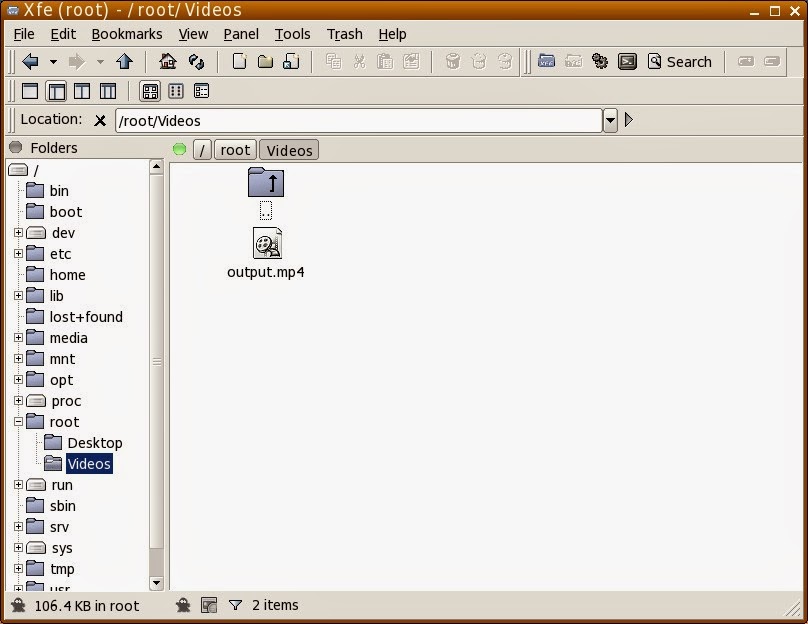The width and height of the screenshot is (808, 624).
Task: Create a new folder
Action: click(x=265, y=62)
